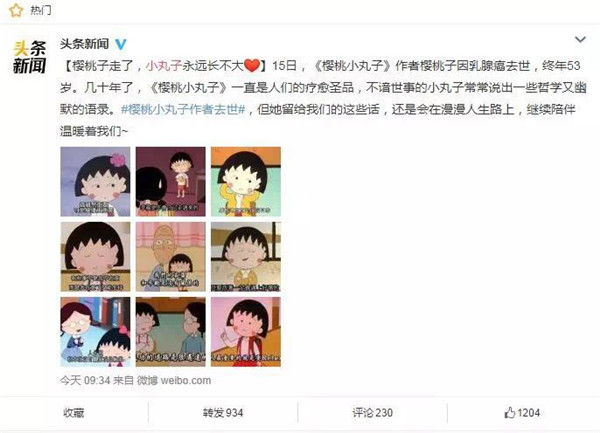600x433 pixels.
Task: Click 收藏 to favorite the post
Action: tap(73, 413)
